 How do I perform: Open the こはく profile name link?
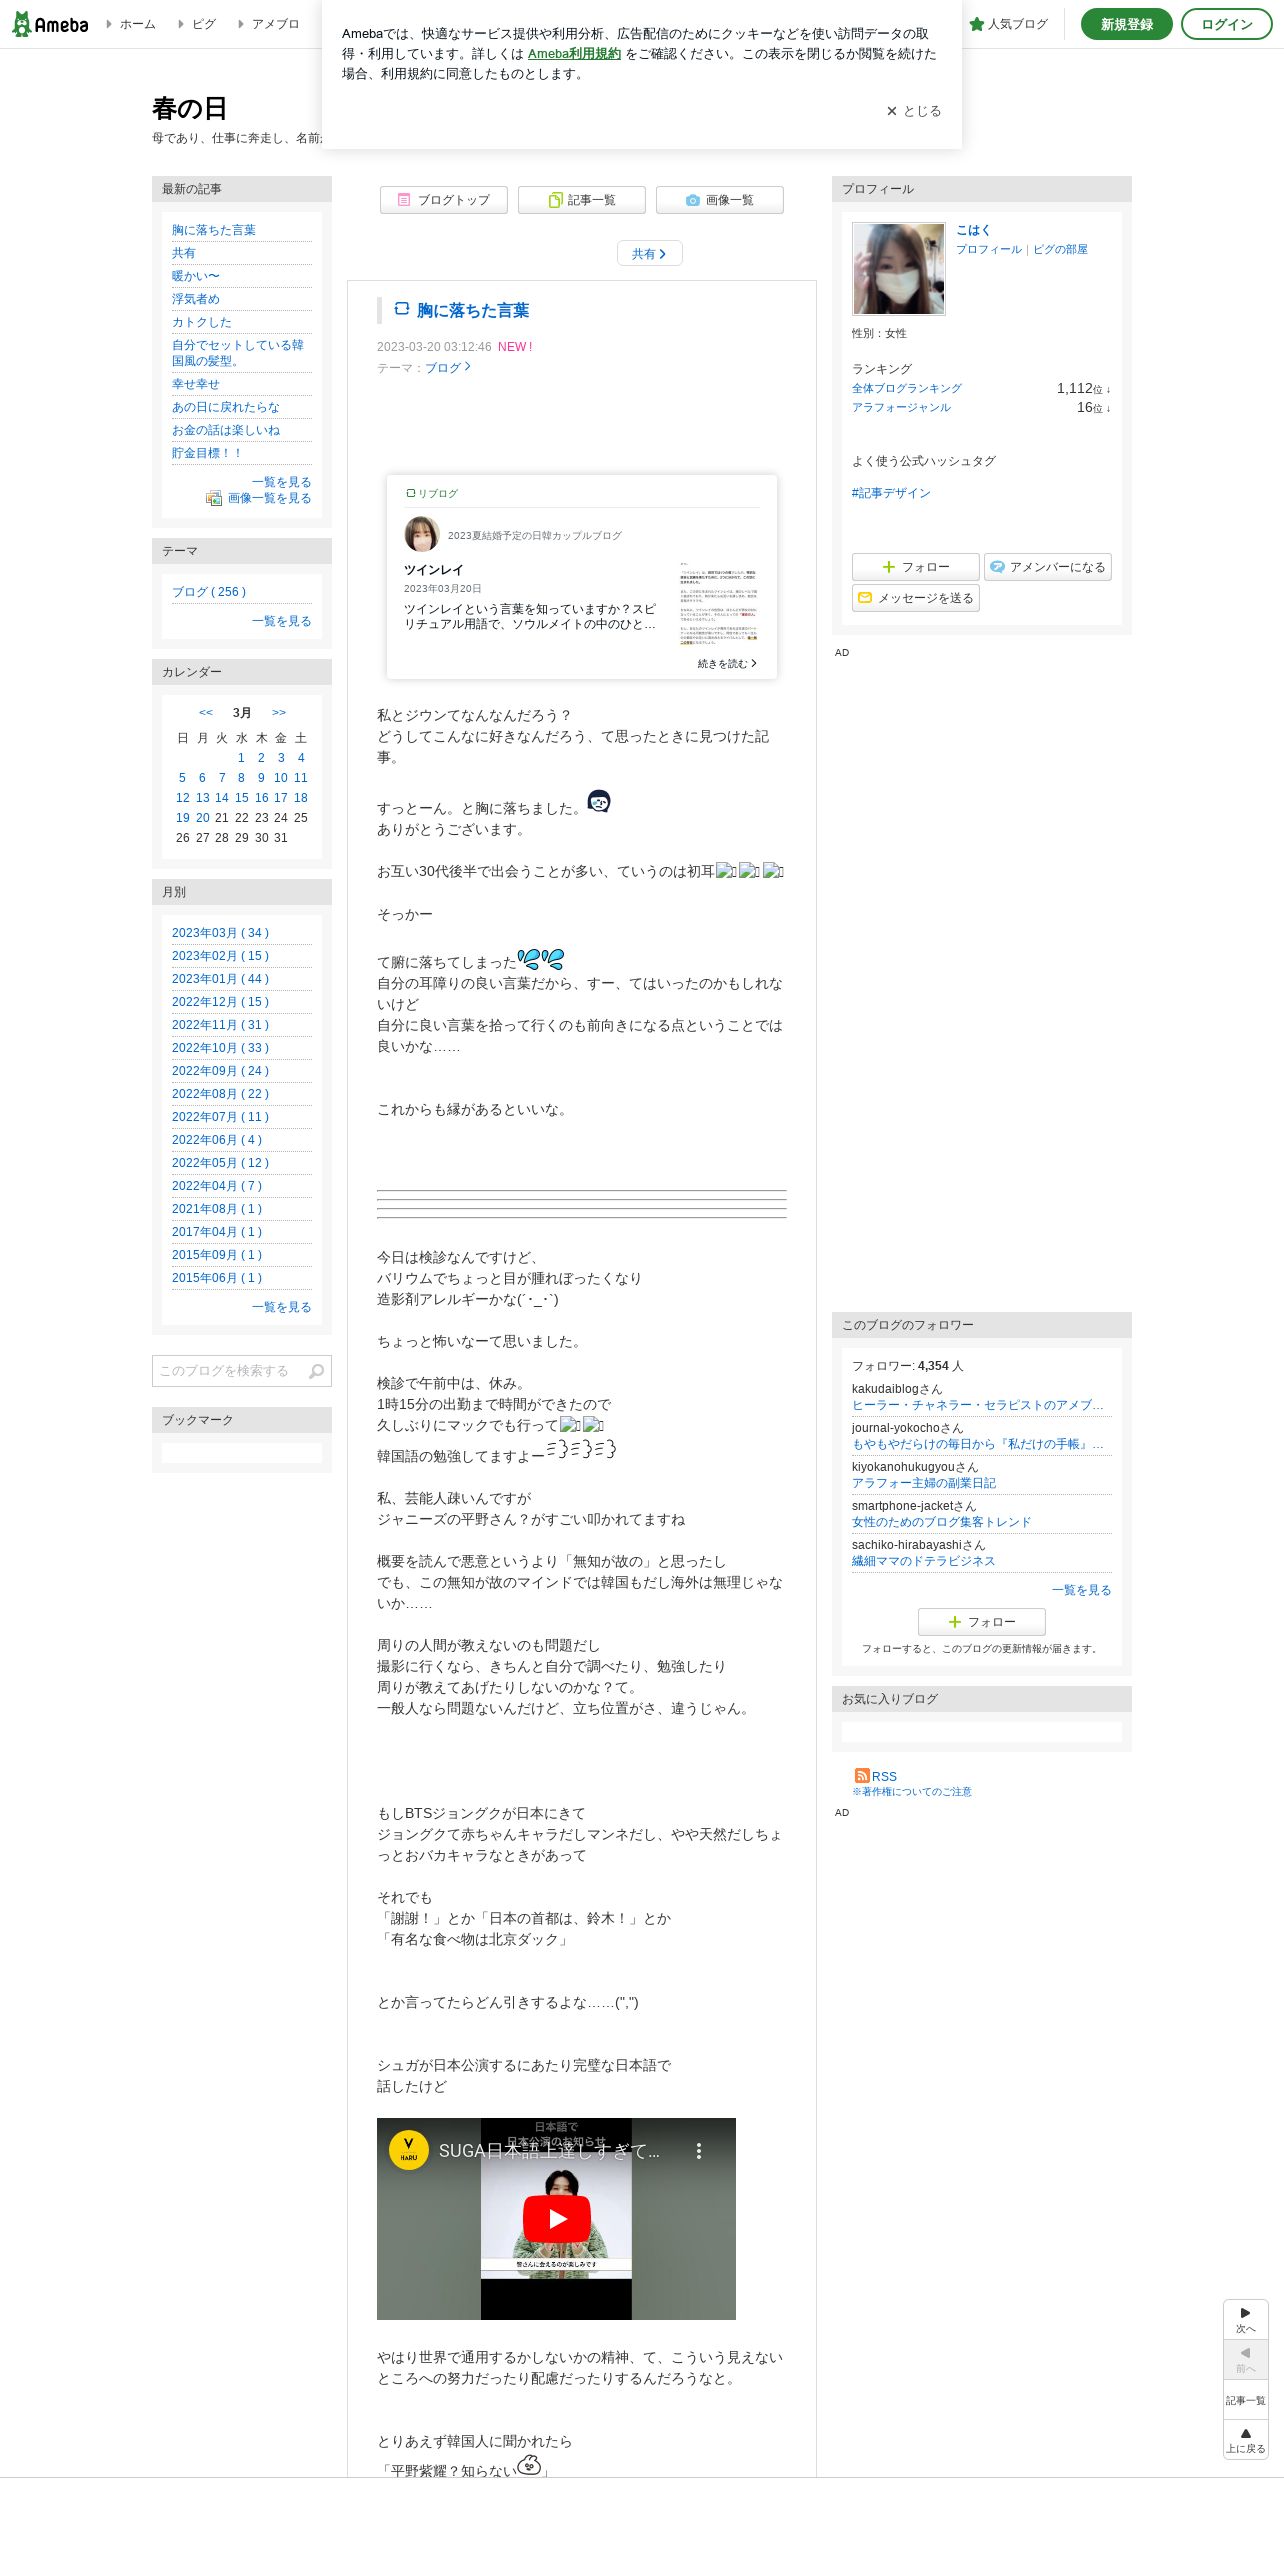[x=972, y=230]
